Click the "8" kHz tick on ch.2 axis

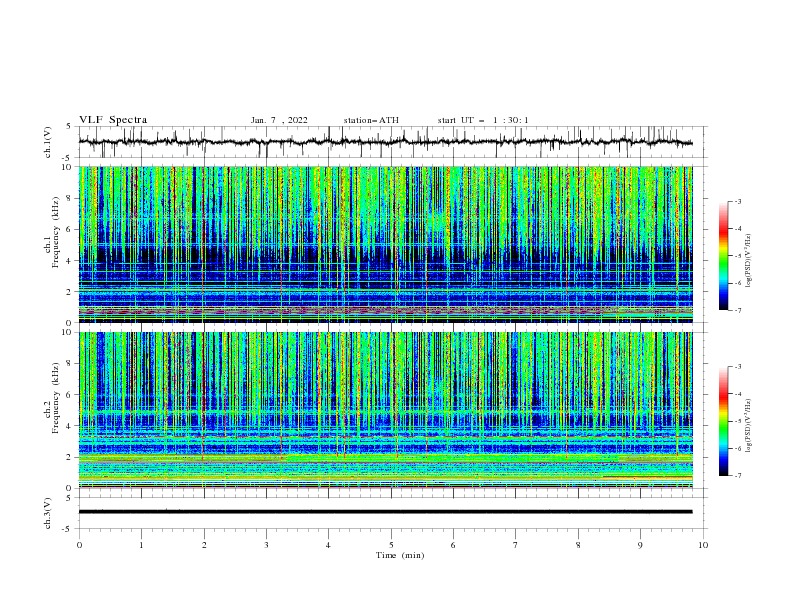(70, 364)
